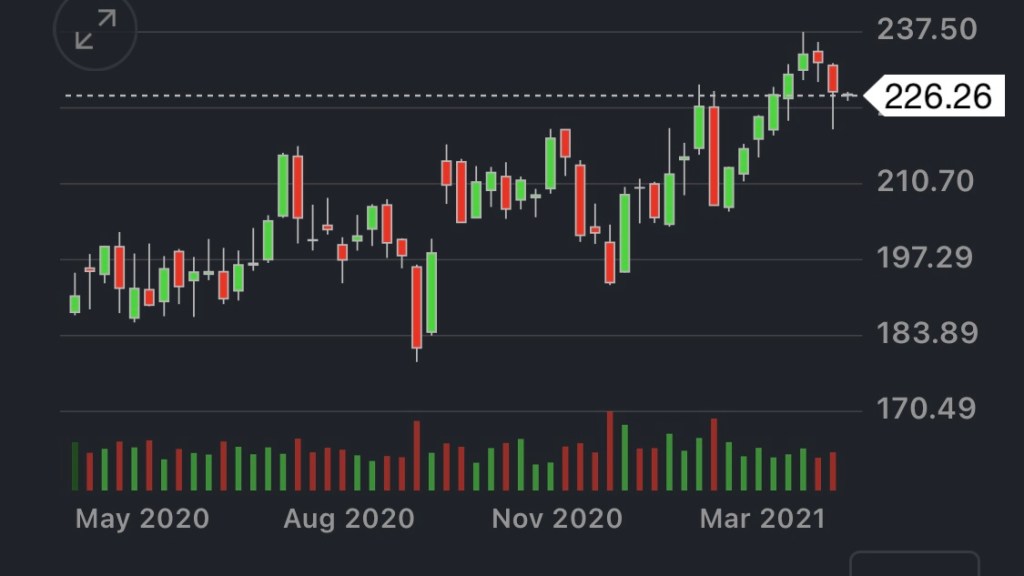The height and width of the screenshot is (576, 1024).
Task: Select the final tiny candle beside price tag
Action: [848, 96]
